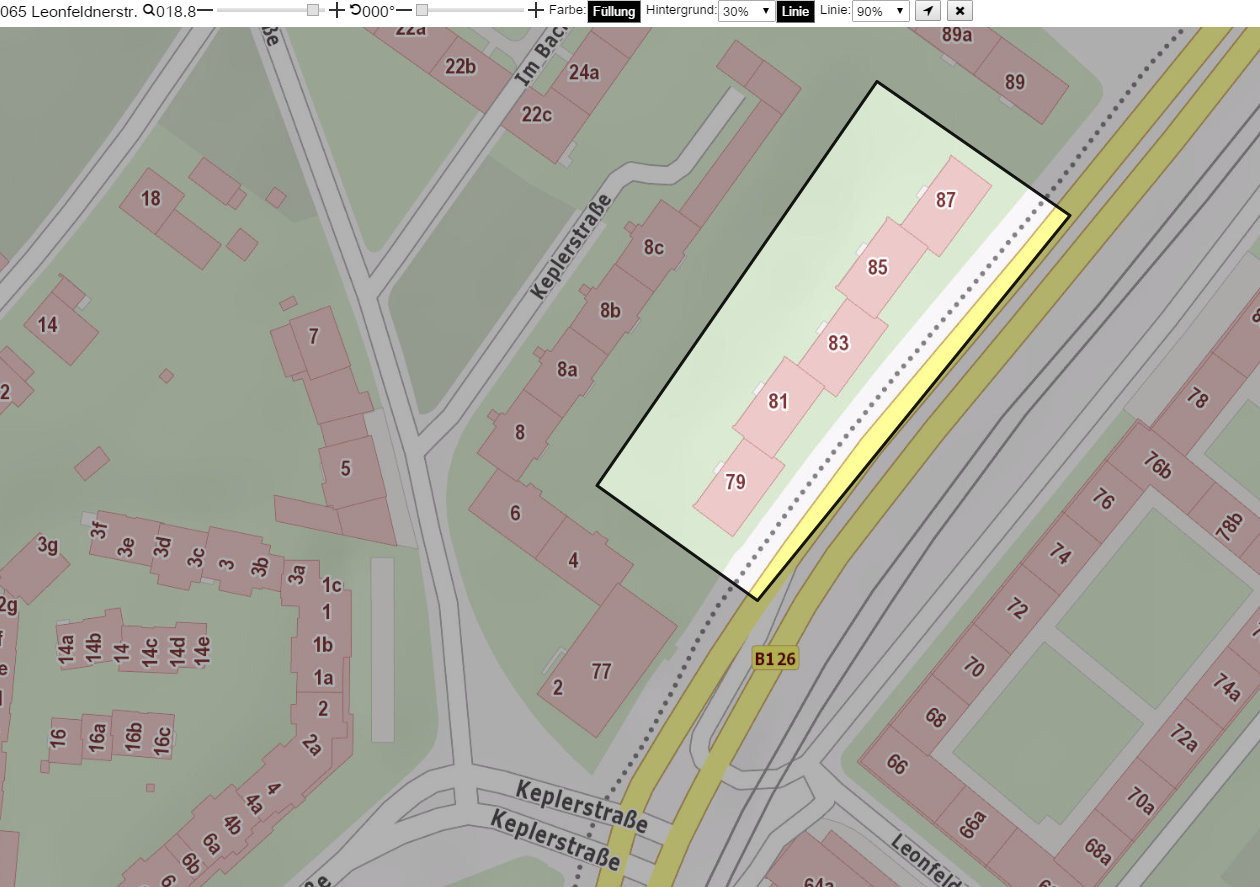Click the B126 road sign label
The image size is (1260, 887).
coord(775,659)
